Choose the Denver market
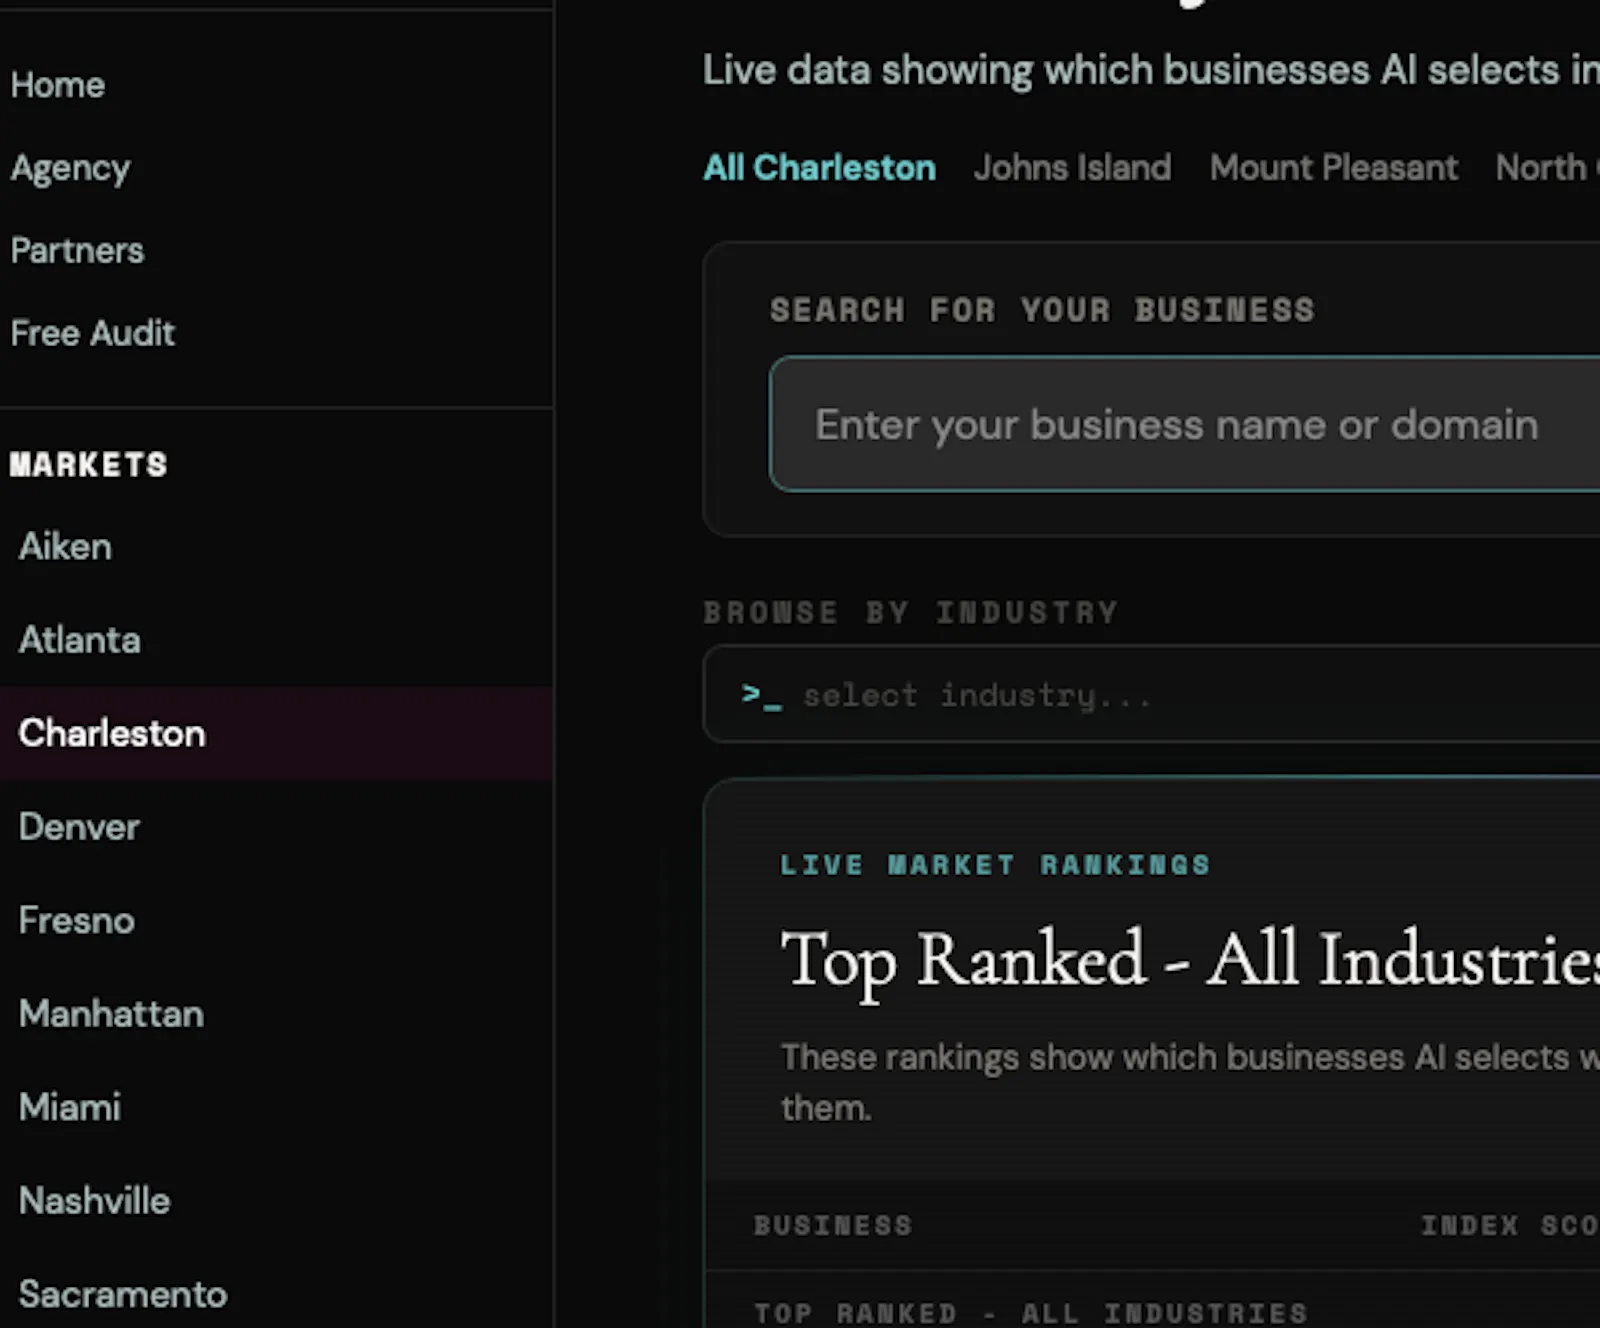The image size is (1600, 1328). point(79,827)
